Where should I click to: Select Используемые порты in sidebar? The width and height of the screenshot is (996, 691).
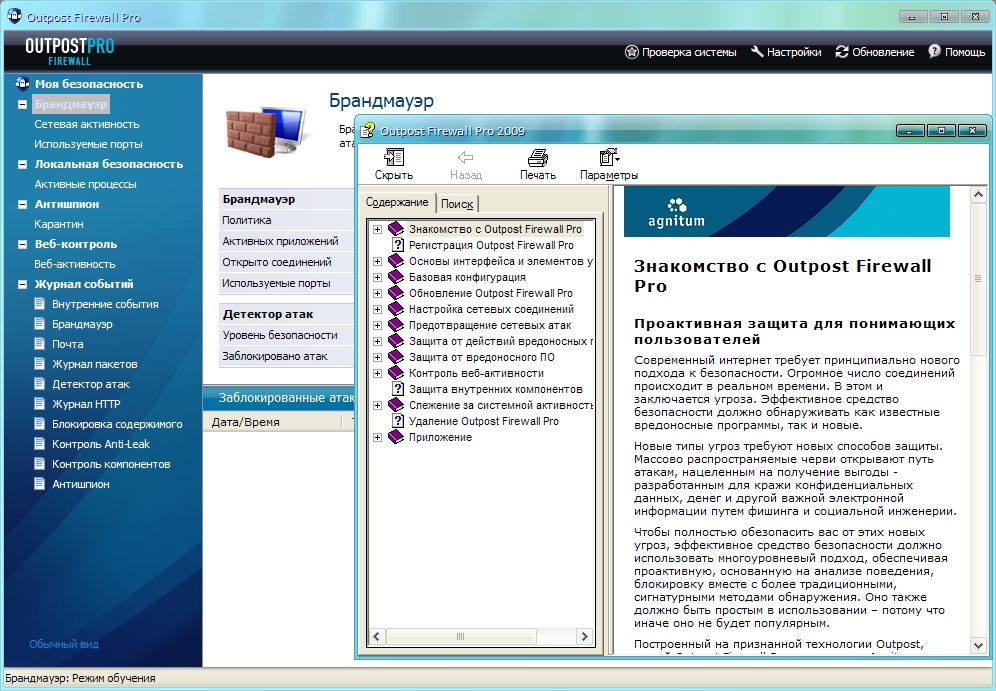pos(88,144)
